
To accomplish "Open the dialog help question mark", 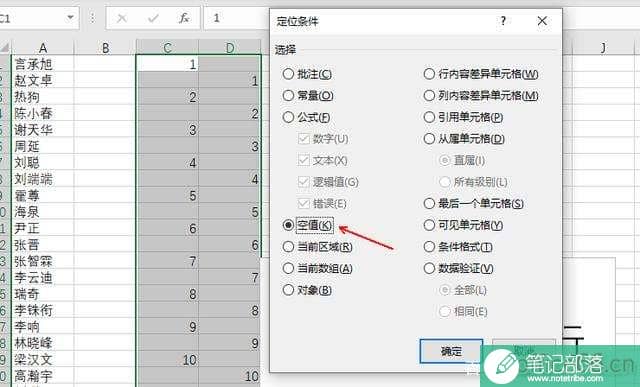I will pyautogui.click(x=503, y=20).
